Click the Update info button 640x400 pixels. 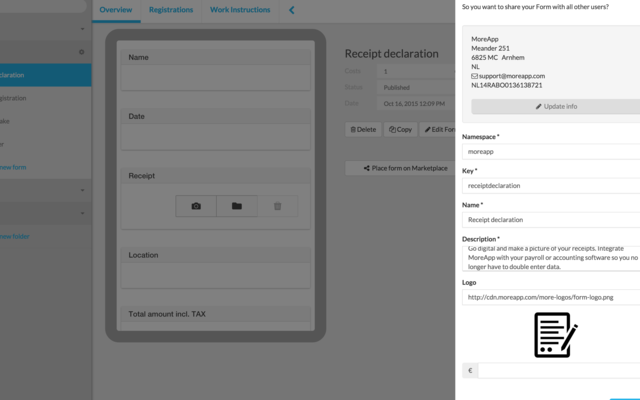[x=556, y=107]
